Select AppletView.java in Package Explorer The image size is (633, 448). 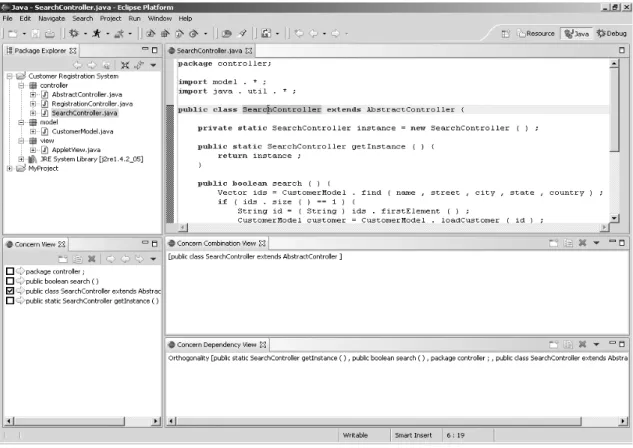[76, 150]
